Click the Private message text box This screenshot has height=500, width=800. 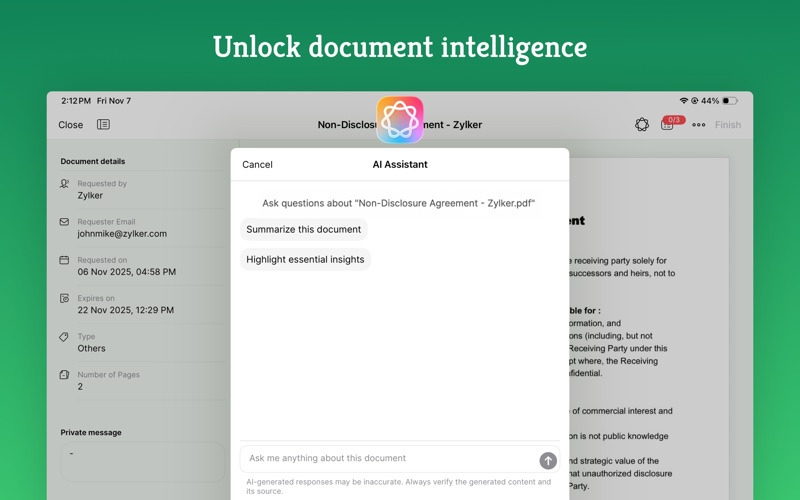142,462
